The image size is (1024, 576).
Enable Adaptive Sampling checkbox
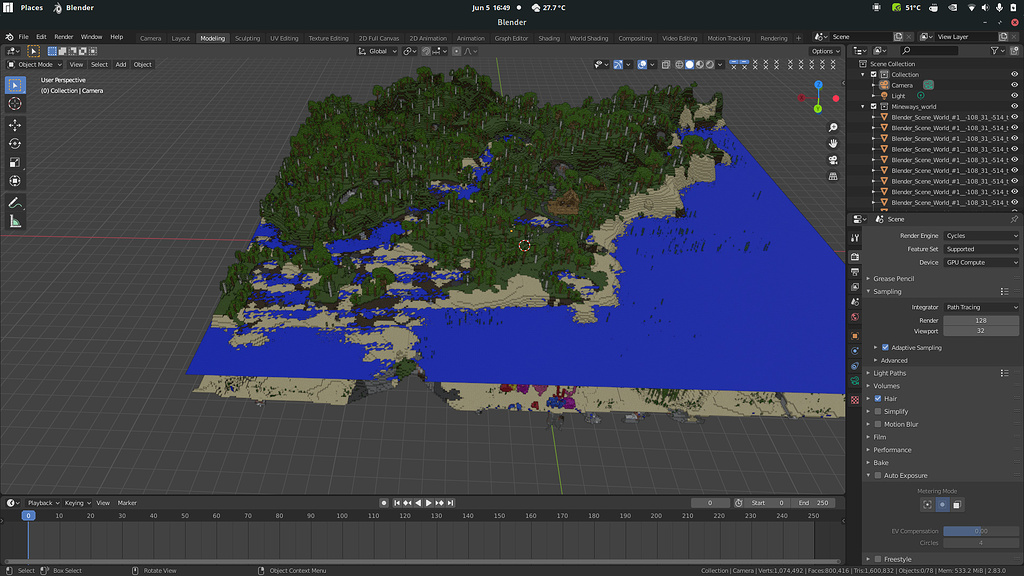point(885,347)
